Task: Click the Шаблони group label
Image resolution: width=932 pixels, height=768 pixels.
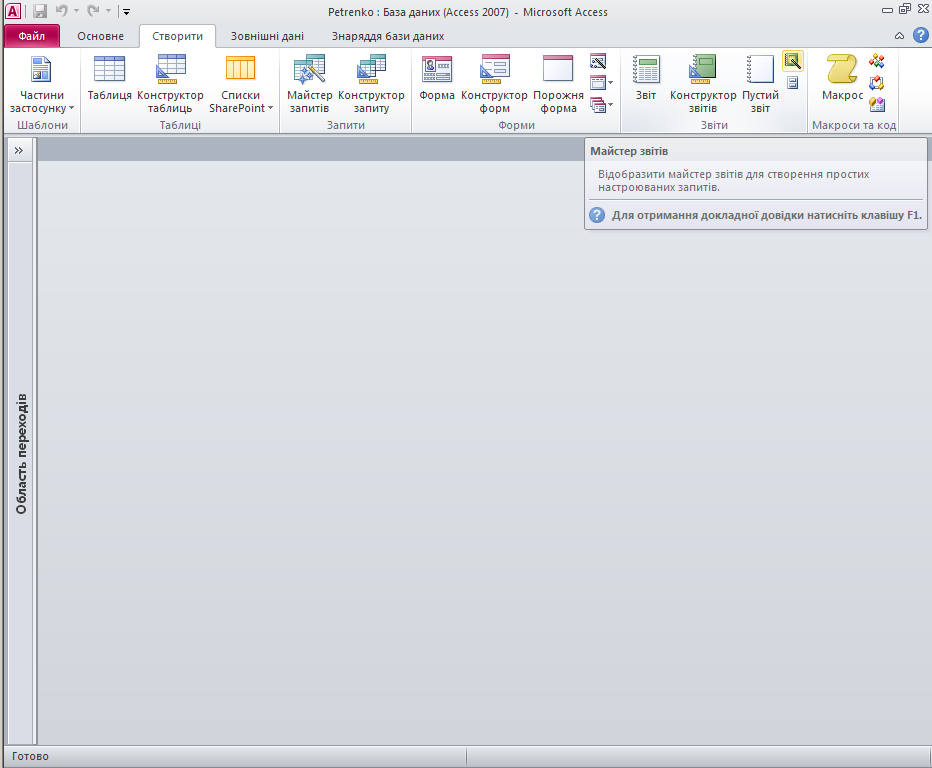Action: (x=42, y=125)
